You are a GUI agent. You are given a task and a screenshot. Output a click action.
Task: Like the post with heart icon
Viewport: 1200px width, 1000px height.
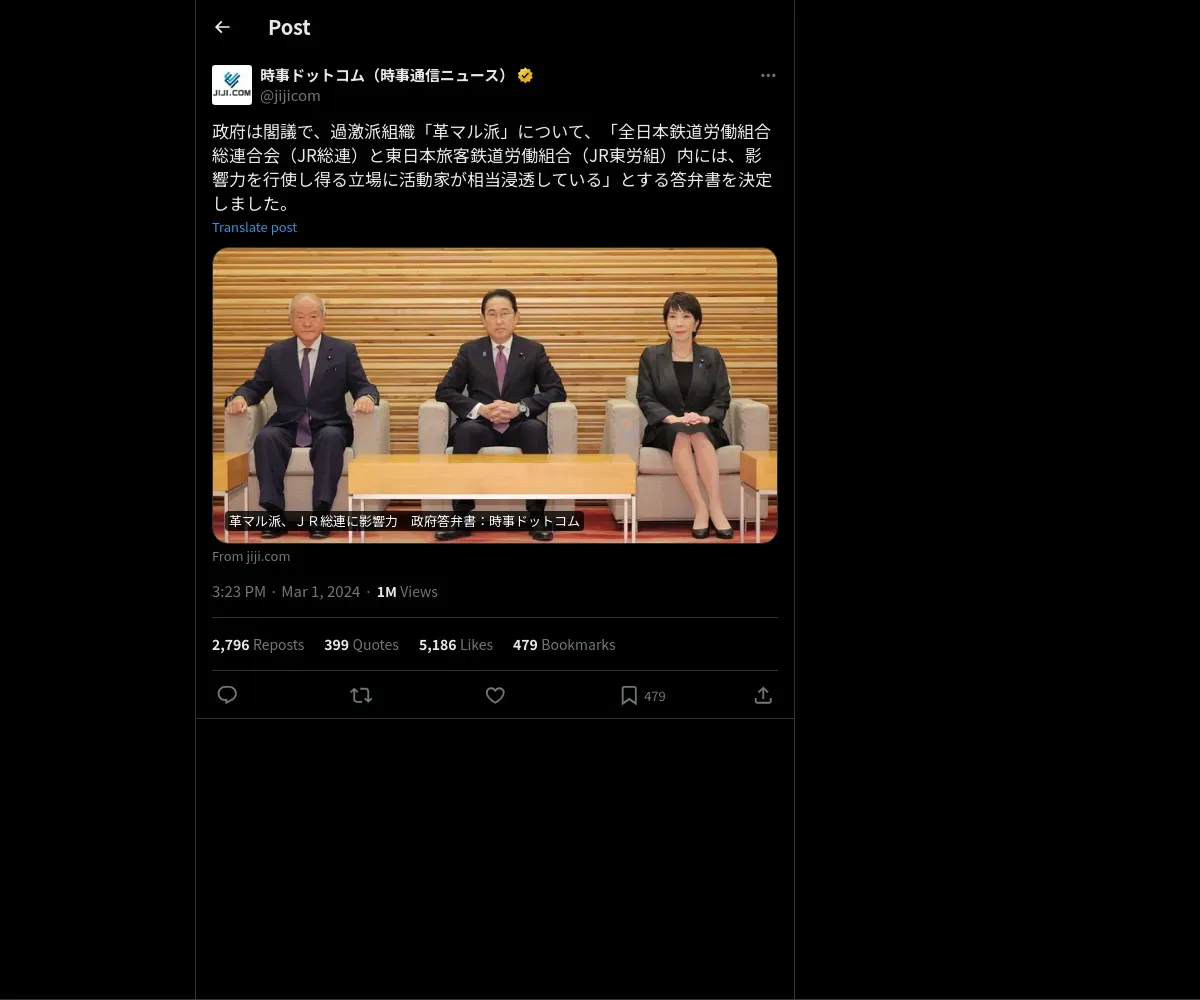coord(495,695)
